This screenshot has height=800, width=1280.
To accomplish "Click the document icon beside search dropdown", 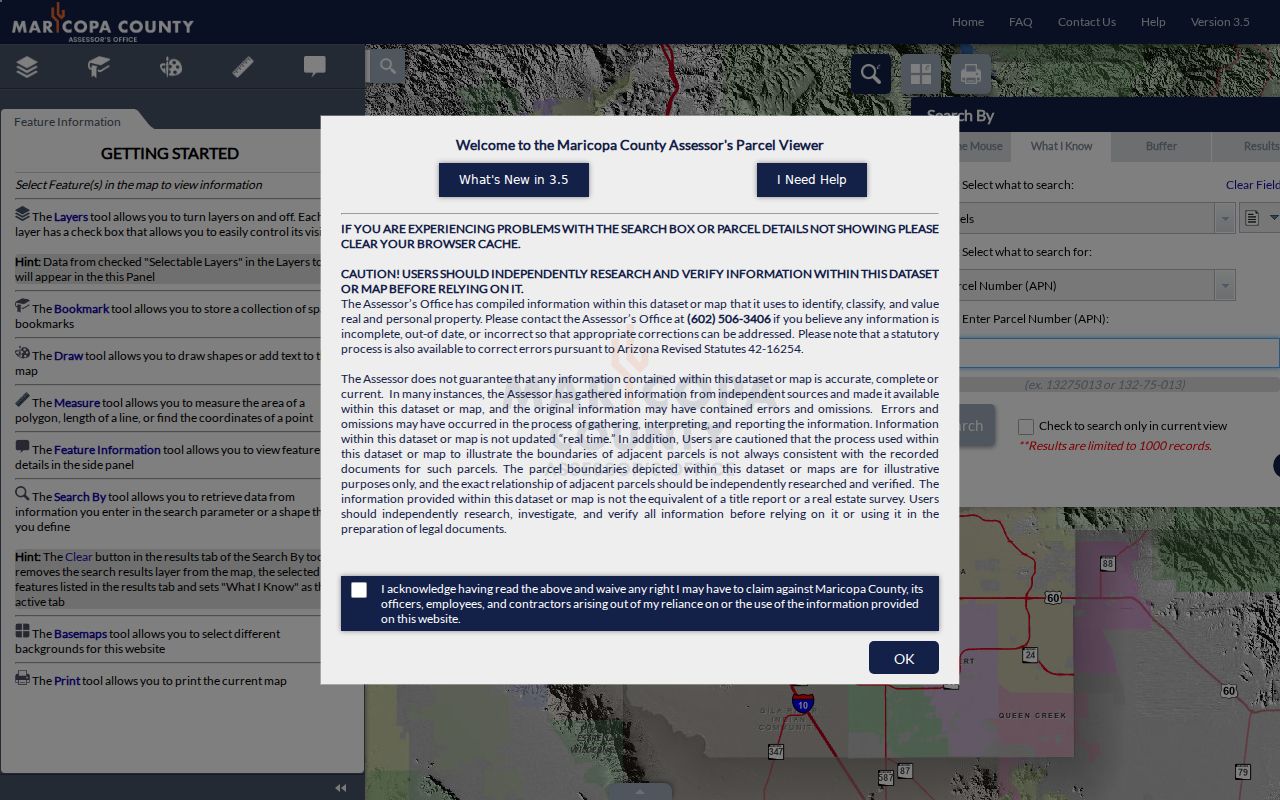I will click(1251, 218).
